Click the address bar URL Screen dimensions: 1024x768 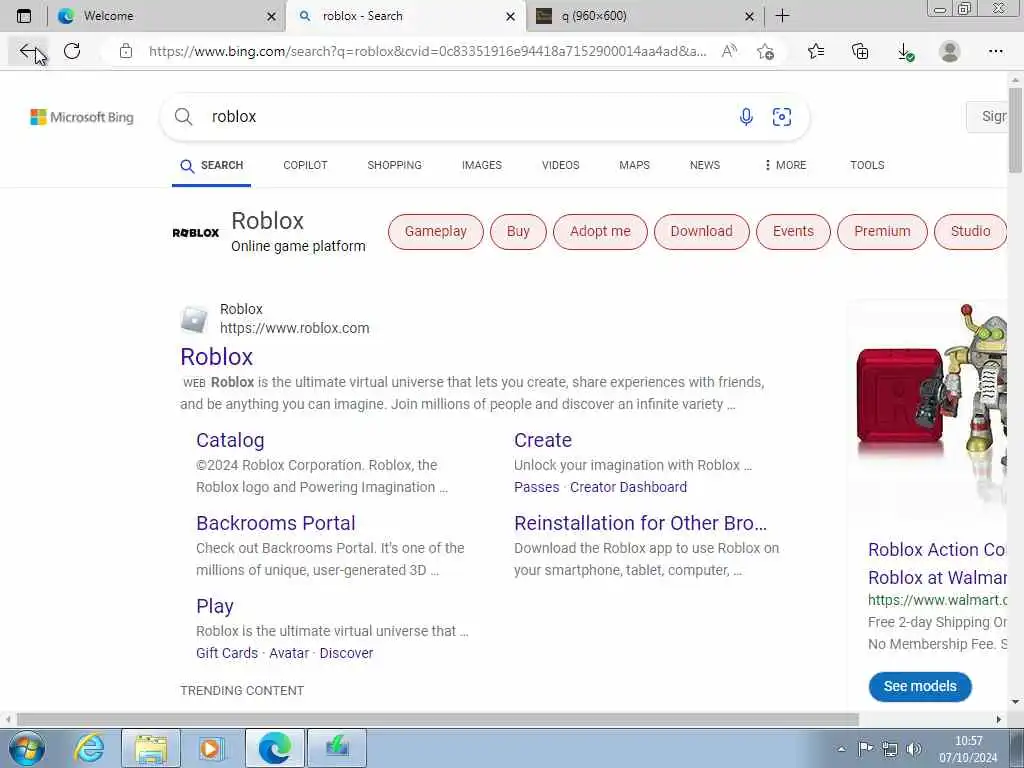point(428,51)
